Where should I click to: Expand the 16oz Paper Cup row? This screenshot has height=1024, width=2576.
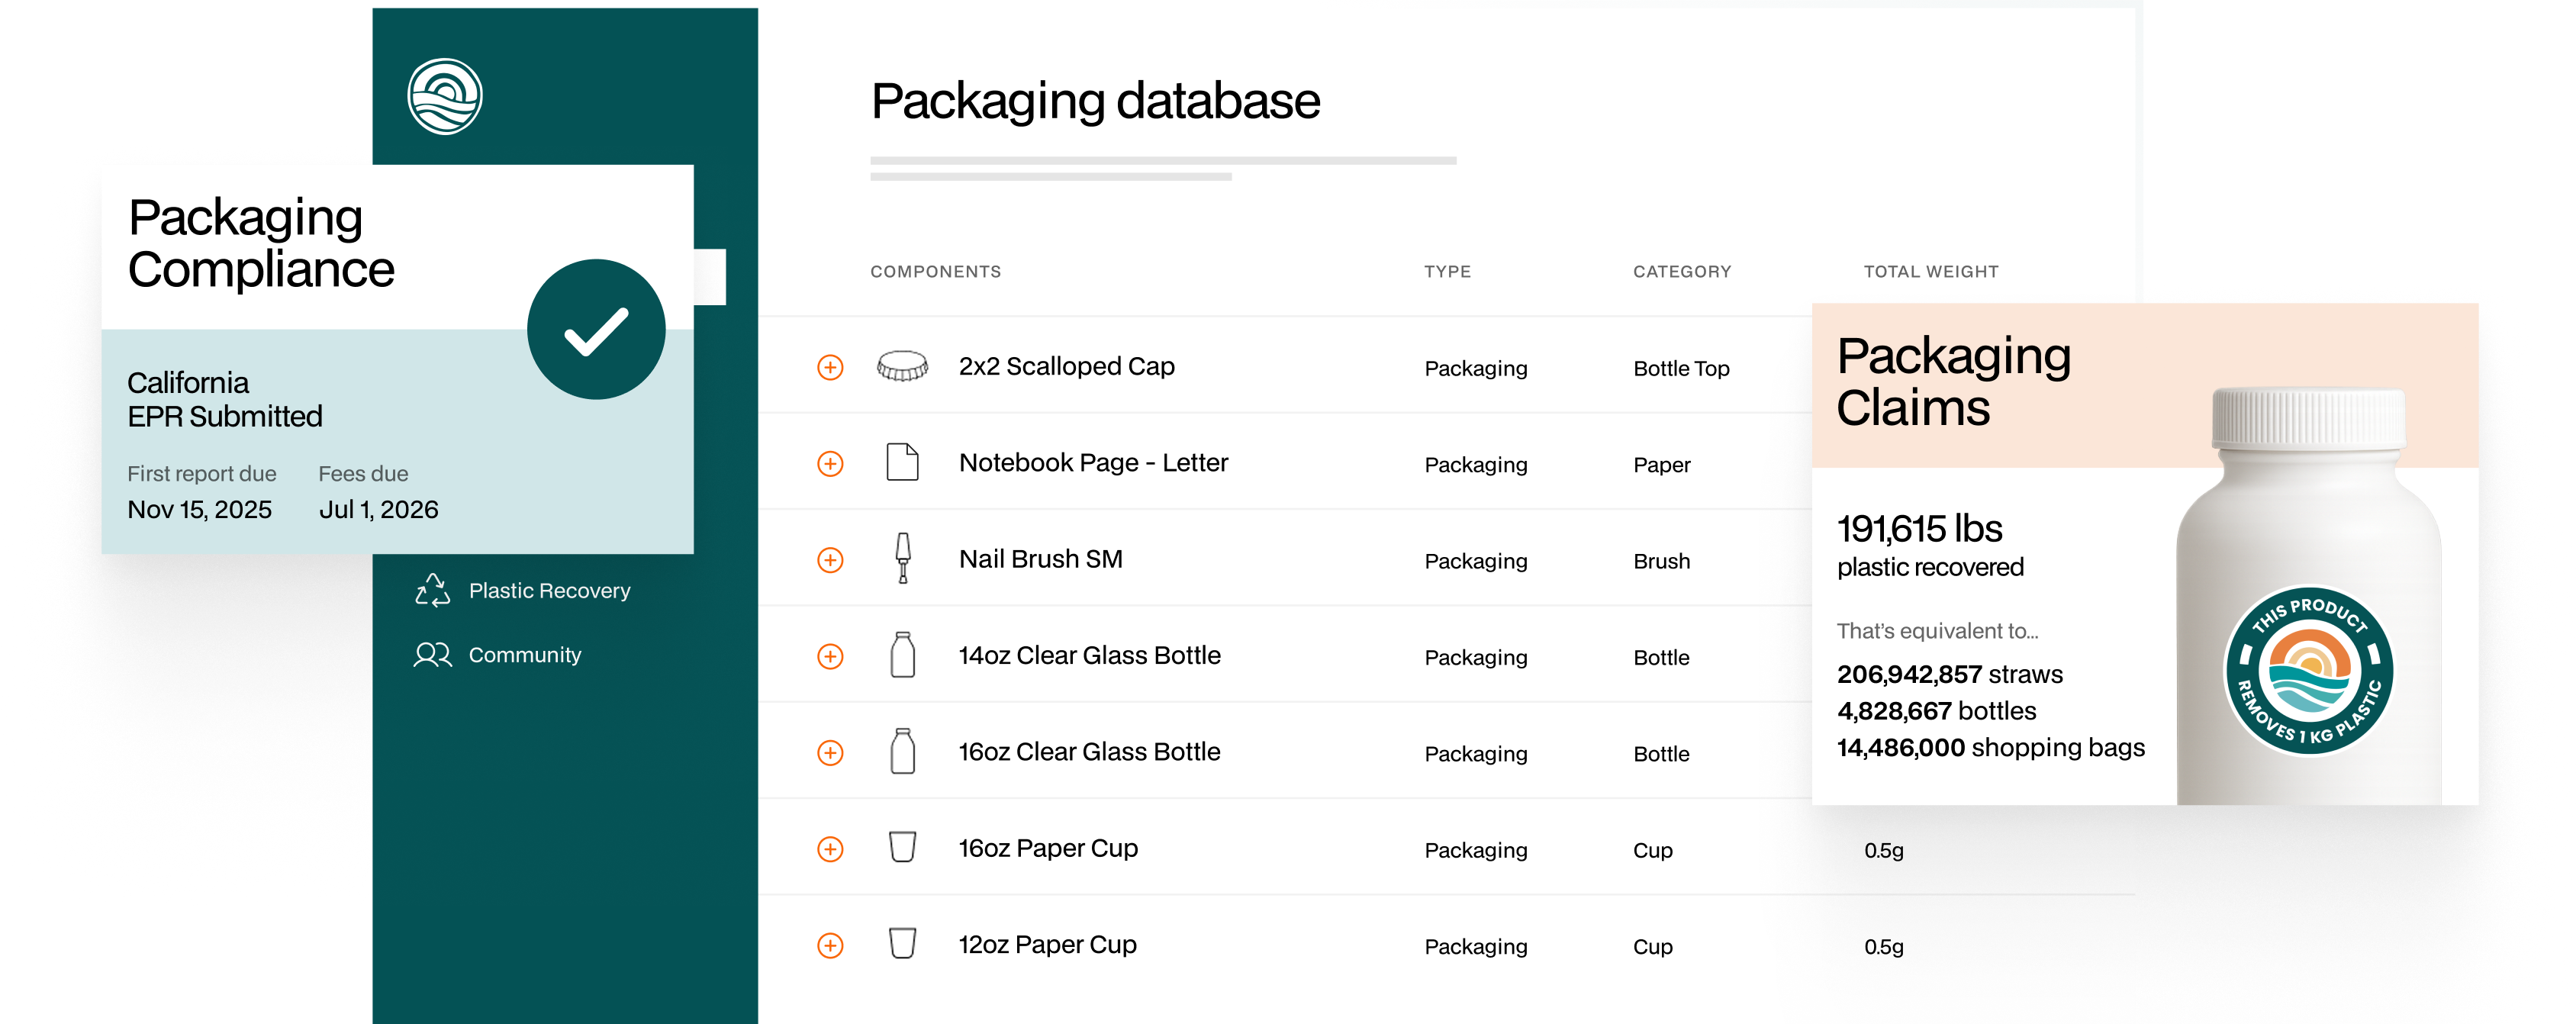(830, 849)
